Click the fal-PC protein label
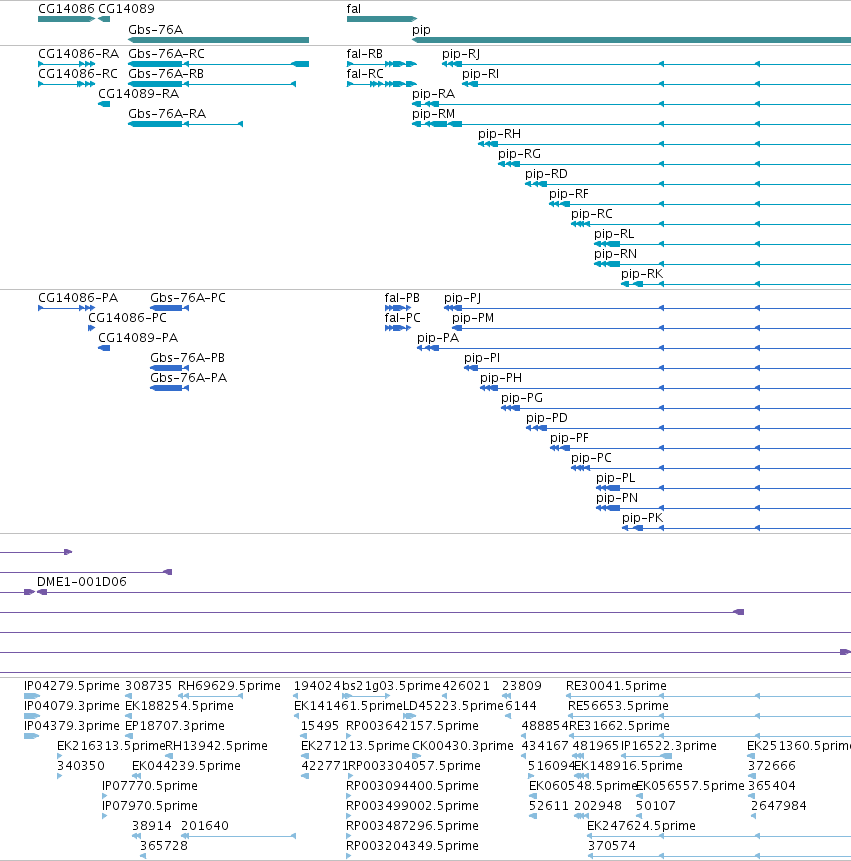 (402, 318)
